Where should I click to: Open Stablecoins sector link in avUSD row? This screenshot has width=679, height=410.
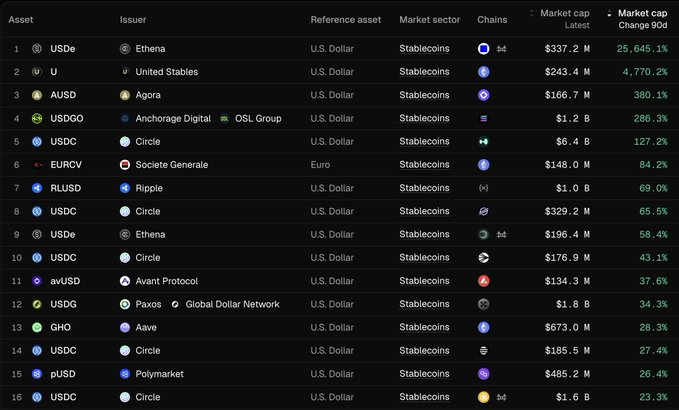[x=424, y=281]
